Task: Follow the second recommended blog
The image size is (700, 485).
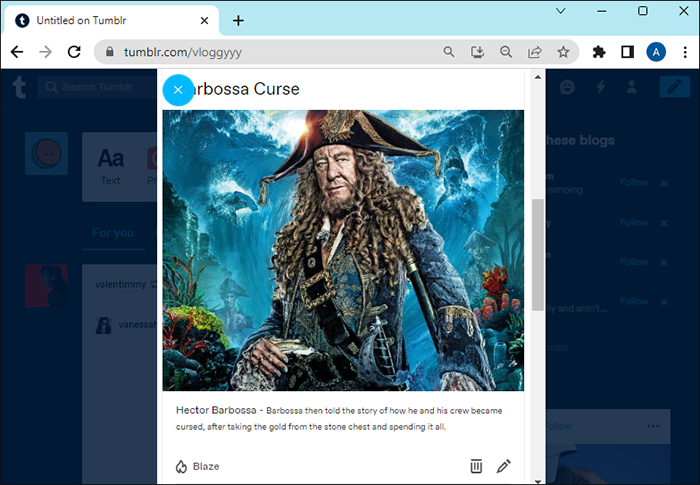Action: pos(634,222)
